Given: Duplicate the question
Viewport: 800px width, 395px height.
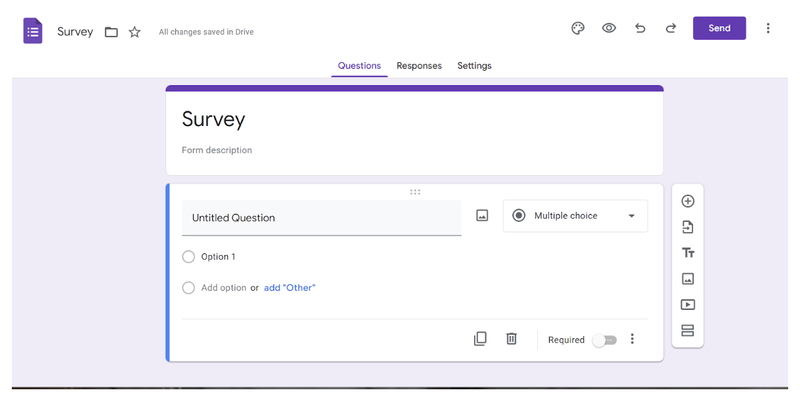Looking at the screenshot, I should click(x=480, y=339).
